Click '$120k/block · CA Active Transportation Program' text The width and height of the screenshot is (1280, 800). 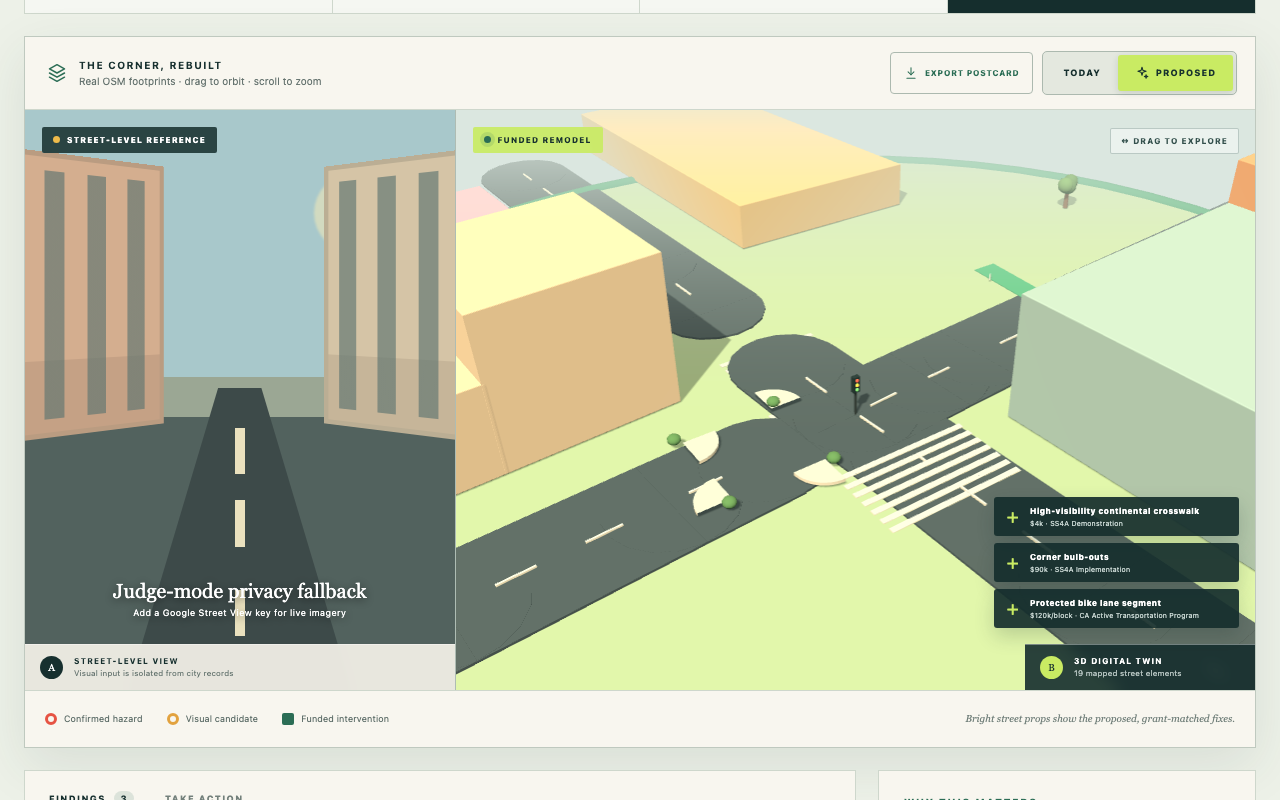1114,616
